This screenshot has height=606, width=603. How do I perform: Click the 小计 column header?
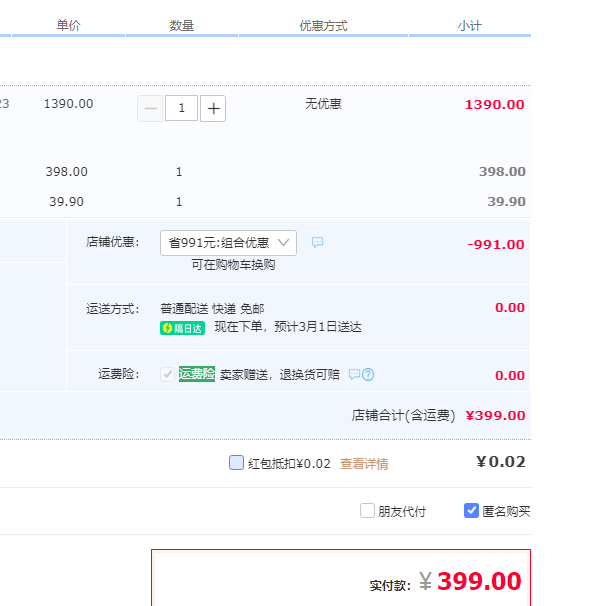coord(469,25)
